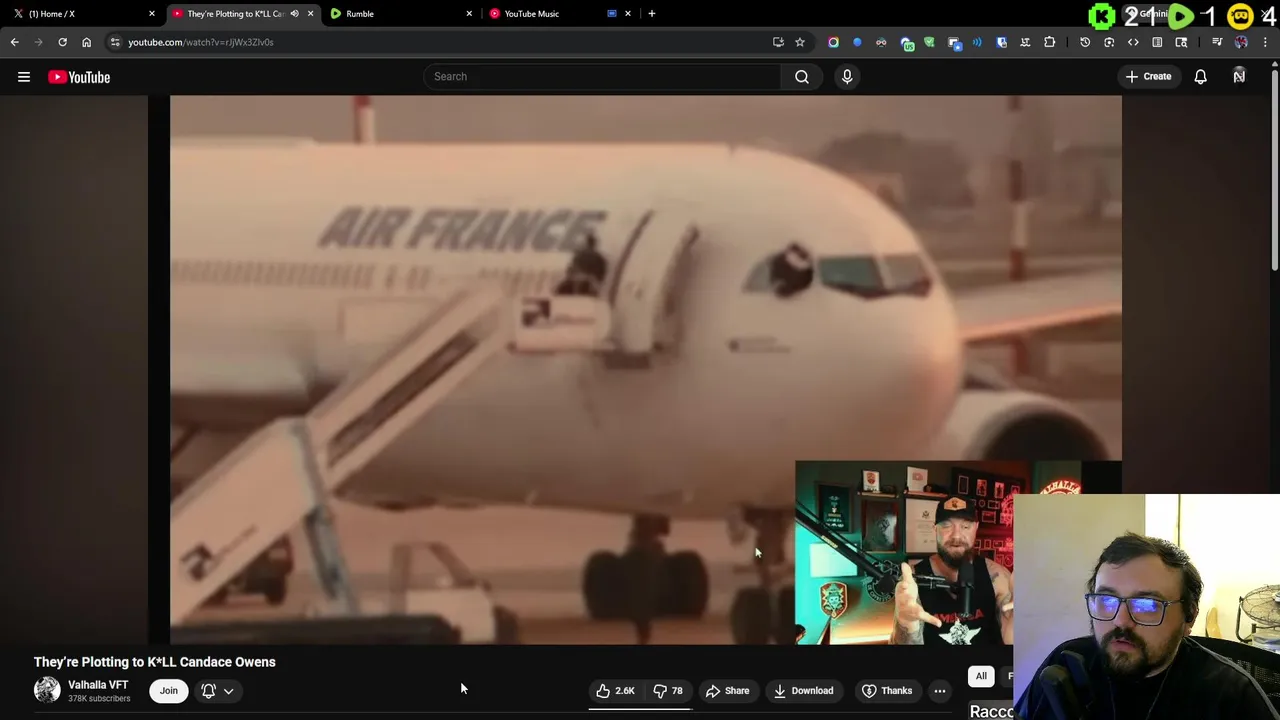This screenshot has height=720, width=1280.
Task: Open the notifications bell in YouTube header
Action: [1200, 77]
